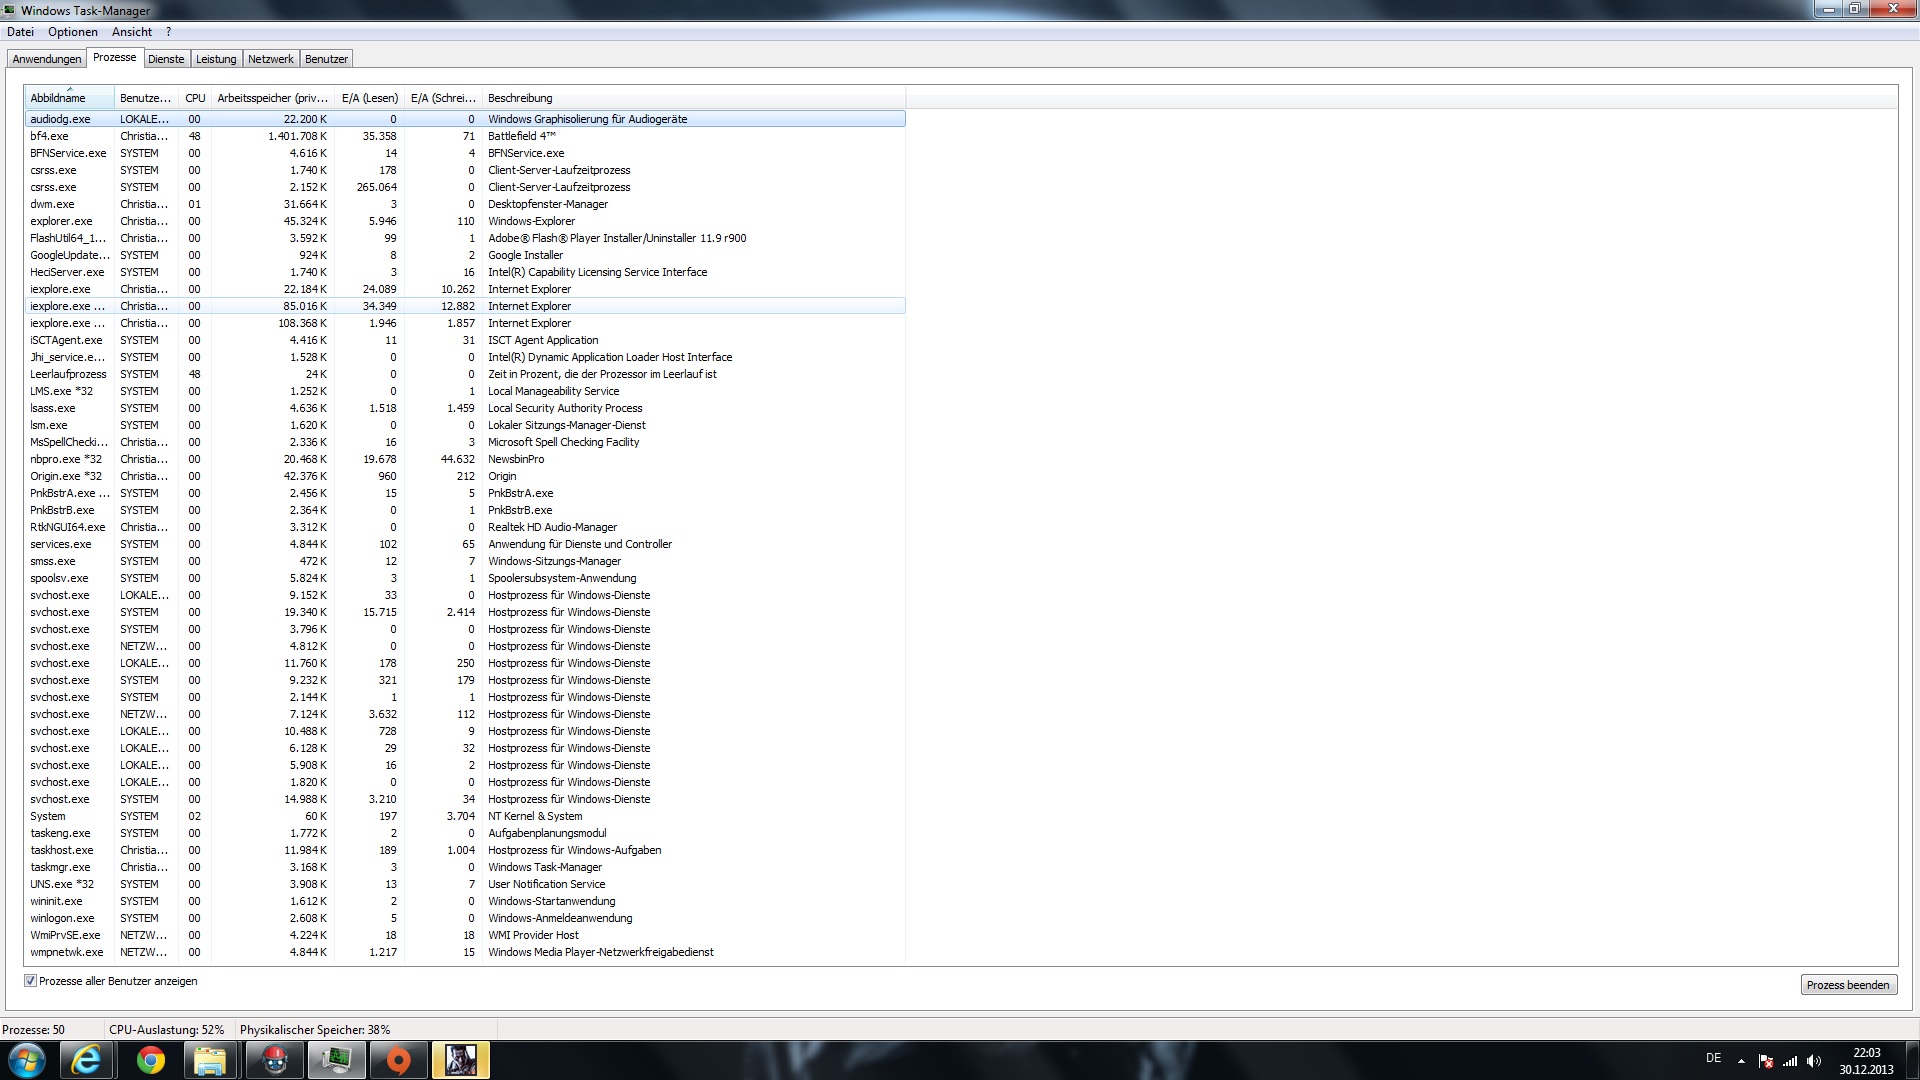1920x1080 pixels.
Task: Switch to the Dienste tab
Action: tap(166, 59)
